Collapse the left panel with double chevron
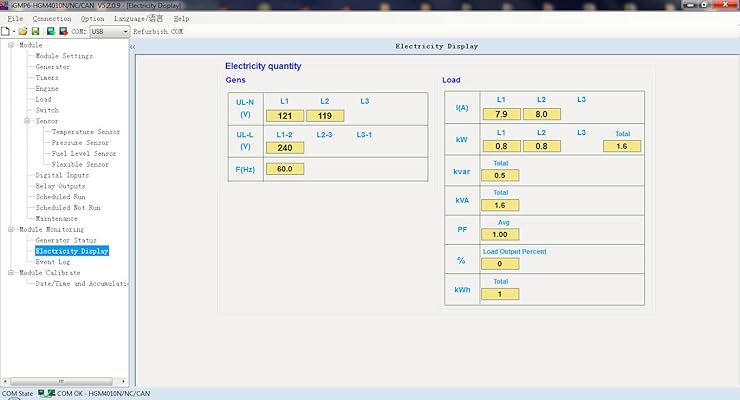 133,47
